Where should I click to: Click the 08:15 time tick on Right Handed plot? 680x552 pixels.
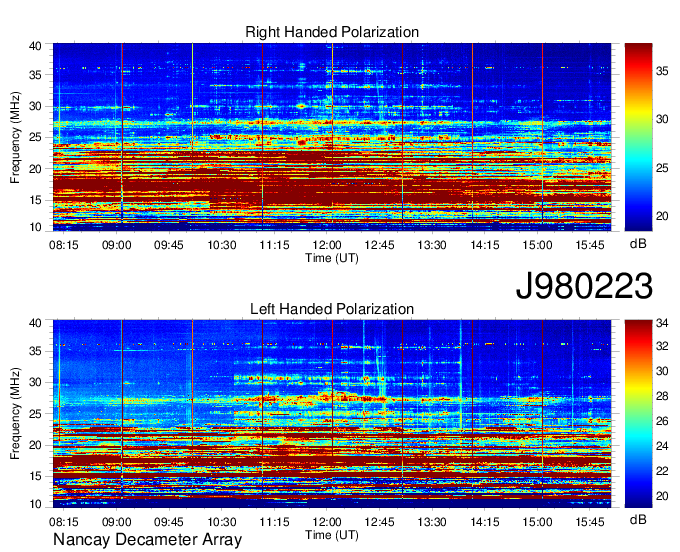coord(64,245)
